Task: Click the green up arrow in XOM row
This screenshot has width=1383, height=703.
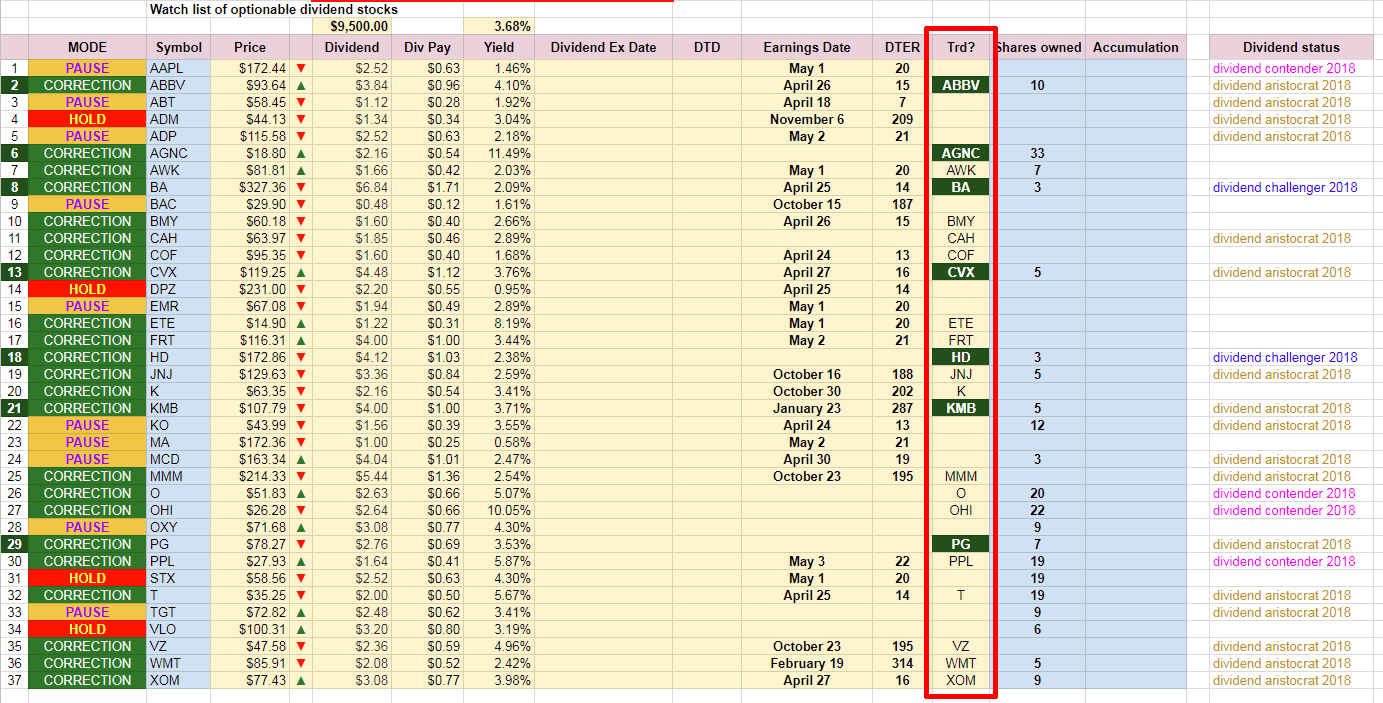Action: coord(301,680)
